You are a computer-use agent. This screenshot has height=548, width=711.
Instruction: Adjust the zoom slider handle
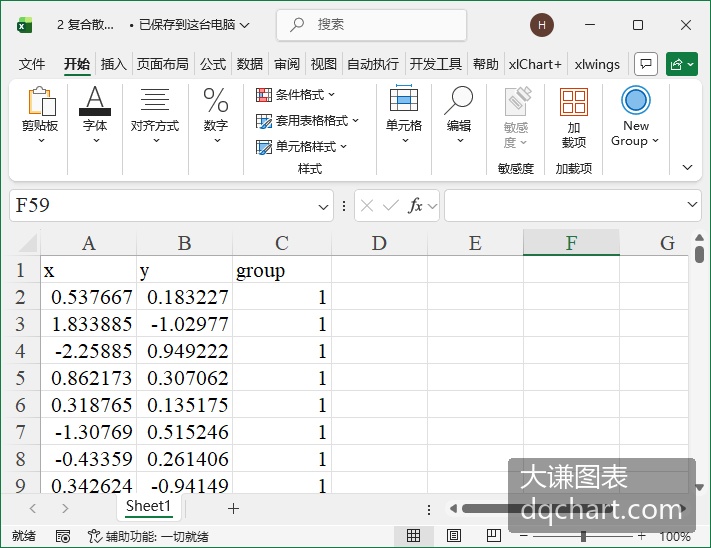click(583, 536)
